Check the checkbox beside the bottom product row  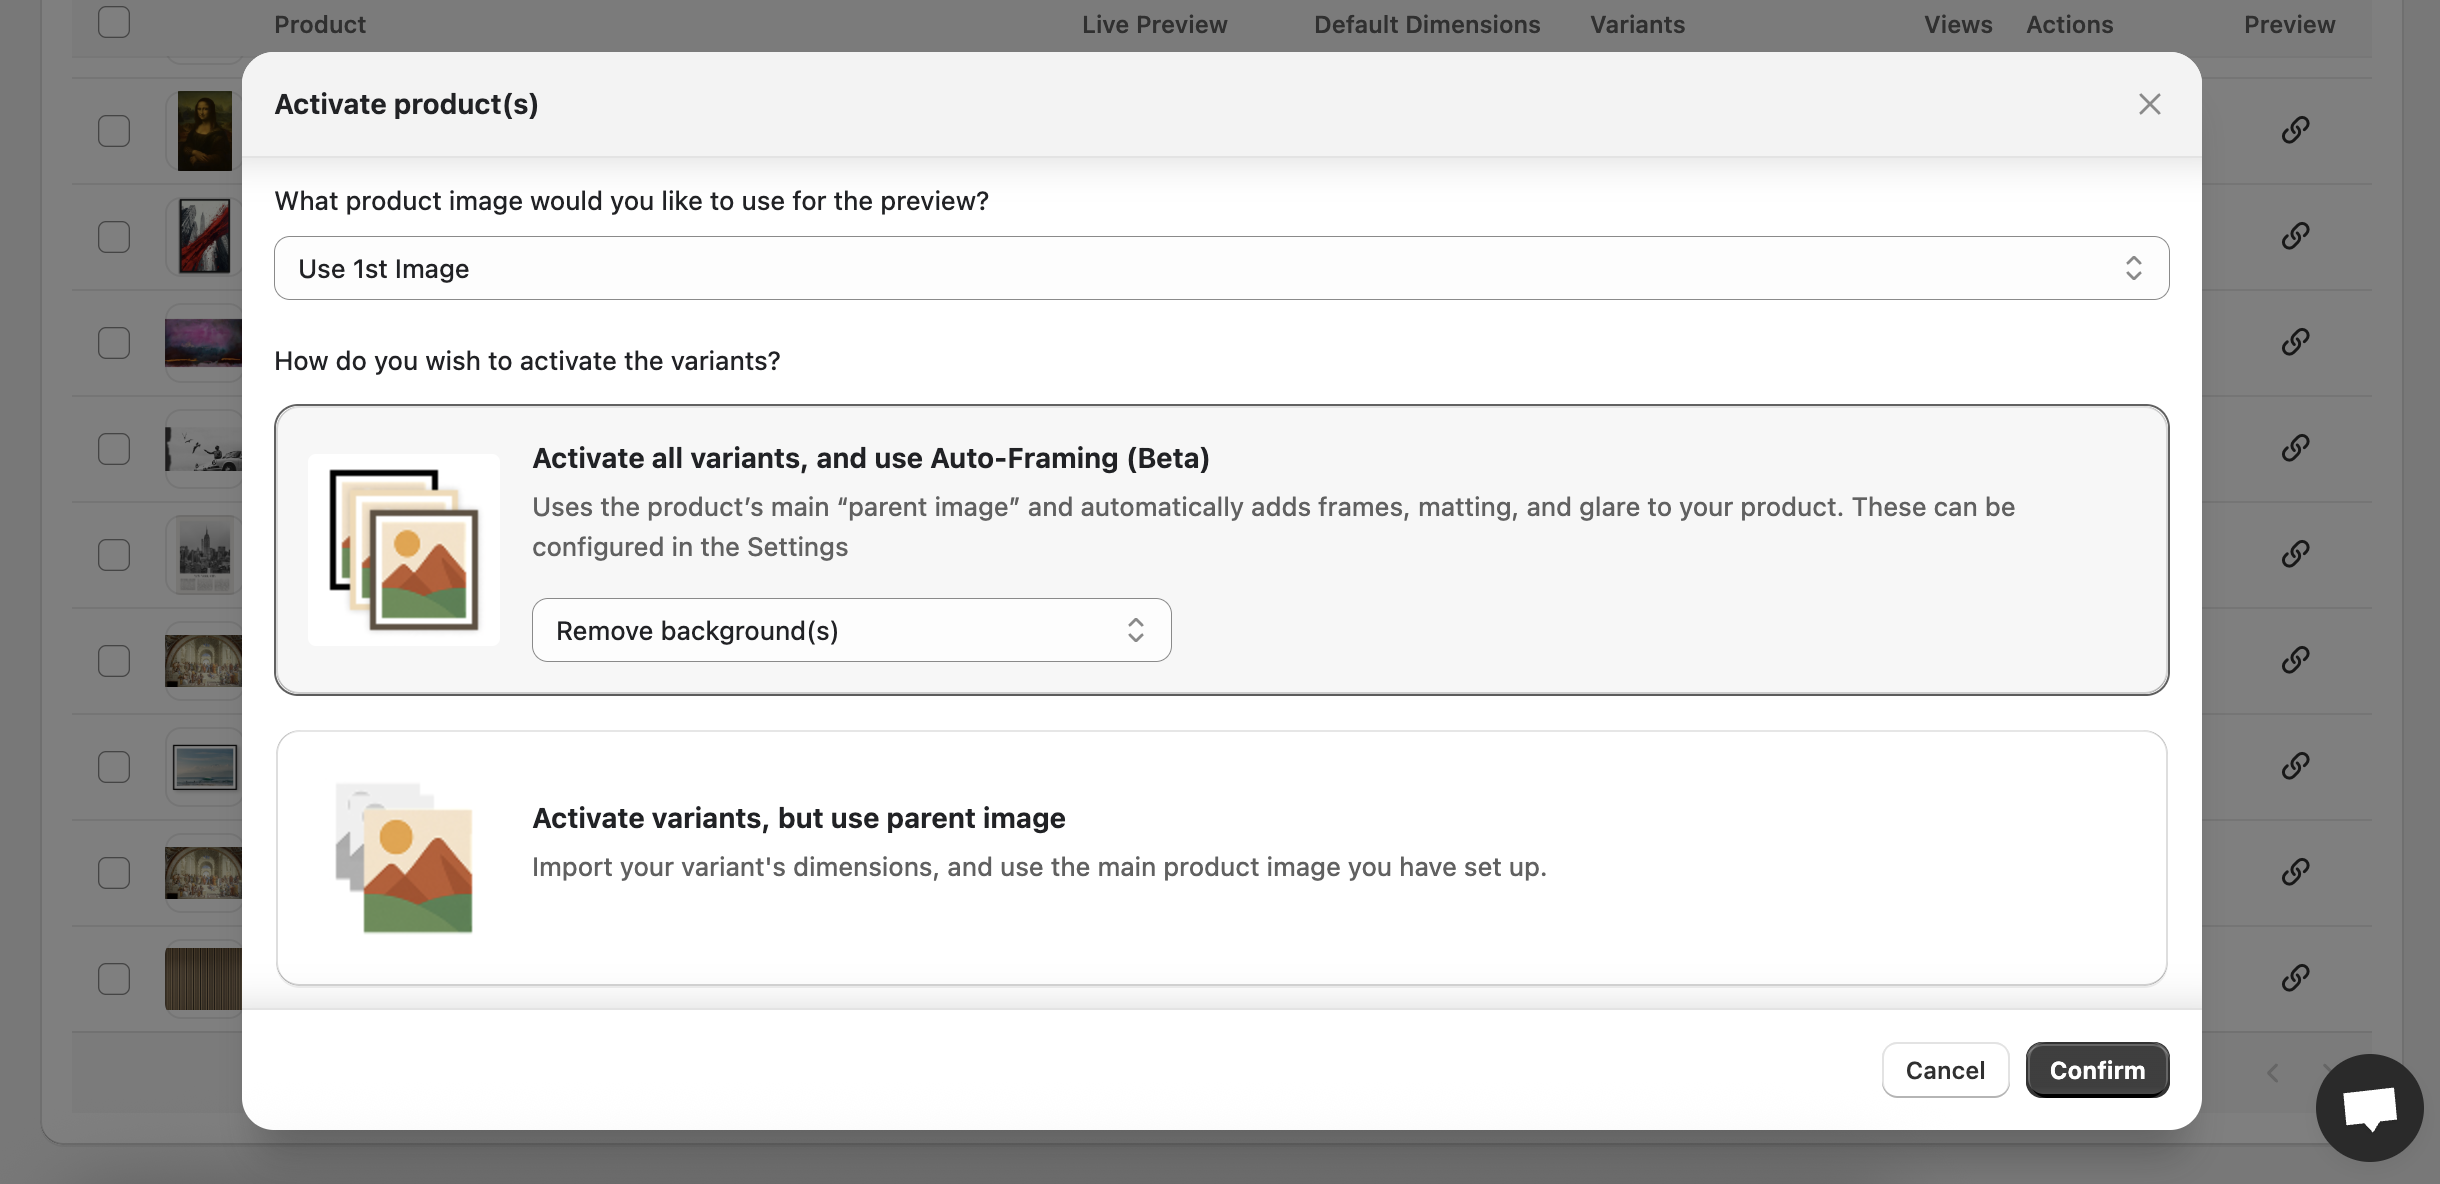113,978
